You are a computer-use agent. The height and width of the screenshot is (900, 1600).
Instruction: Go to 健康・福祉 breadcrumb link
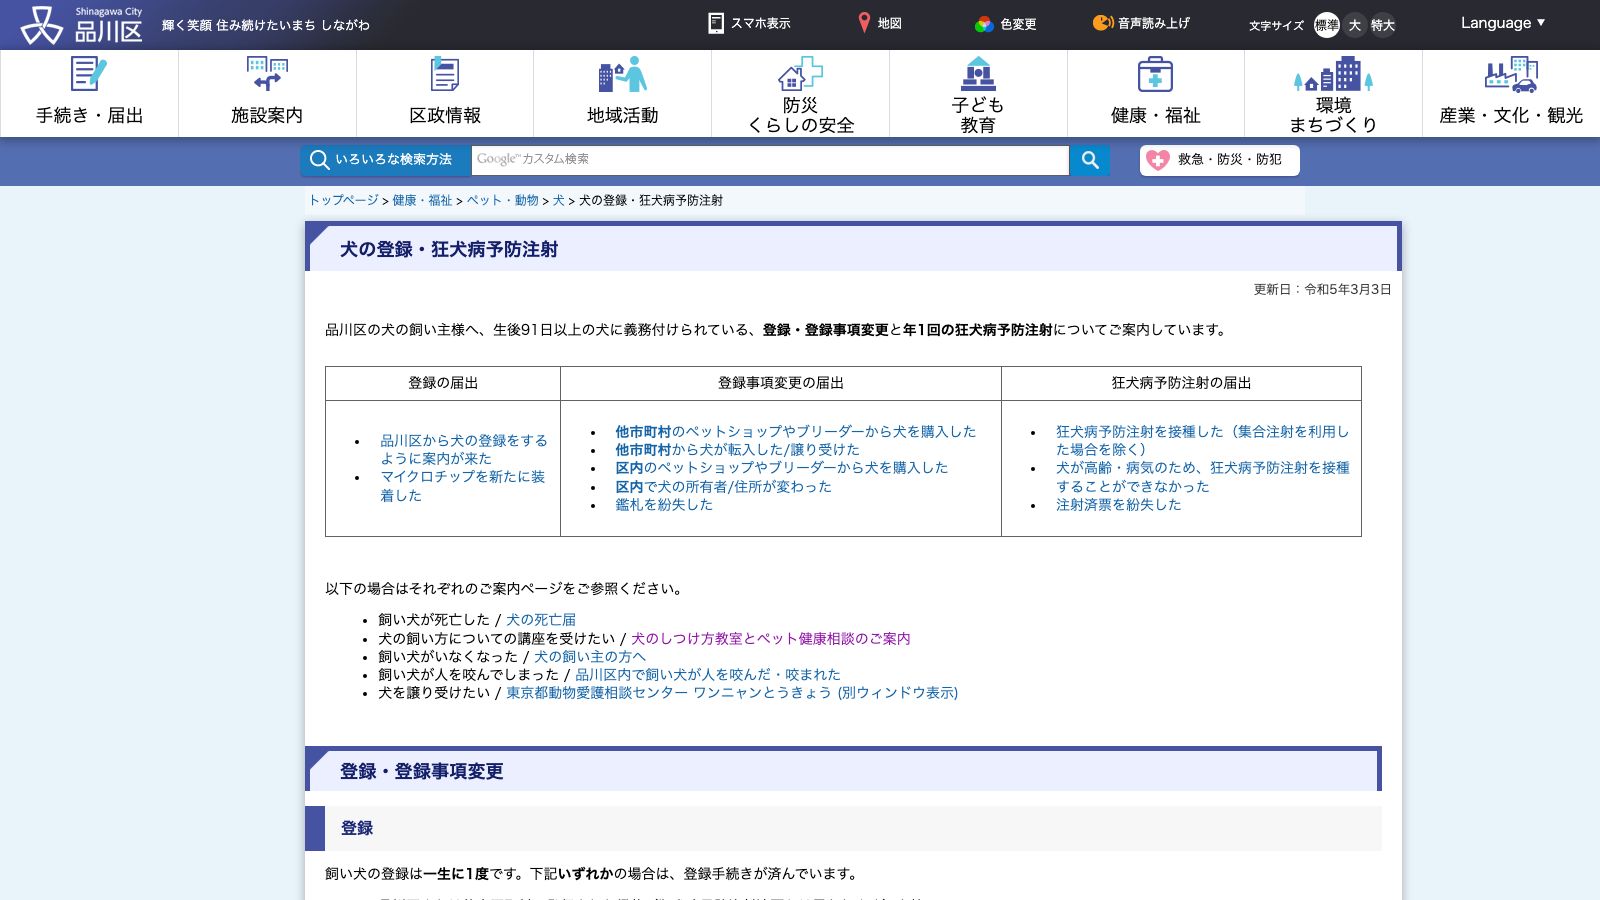(x=422, y=201)
